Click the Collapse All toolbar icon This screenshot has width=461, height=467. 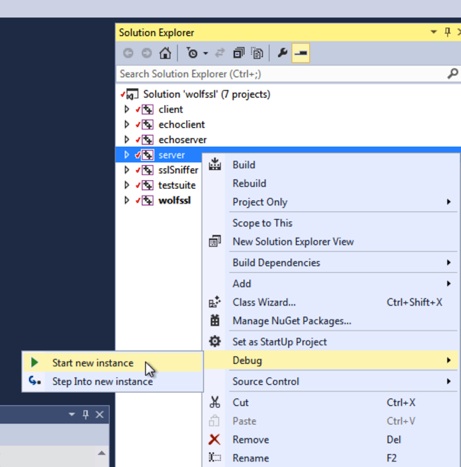239,53
